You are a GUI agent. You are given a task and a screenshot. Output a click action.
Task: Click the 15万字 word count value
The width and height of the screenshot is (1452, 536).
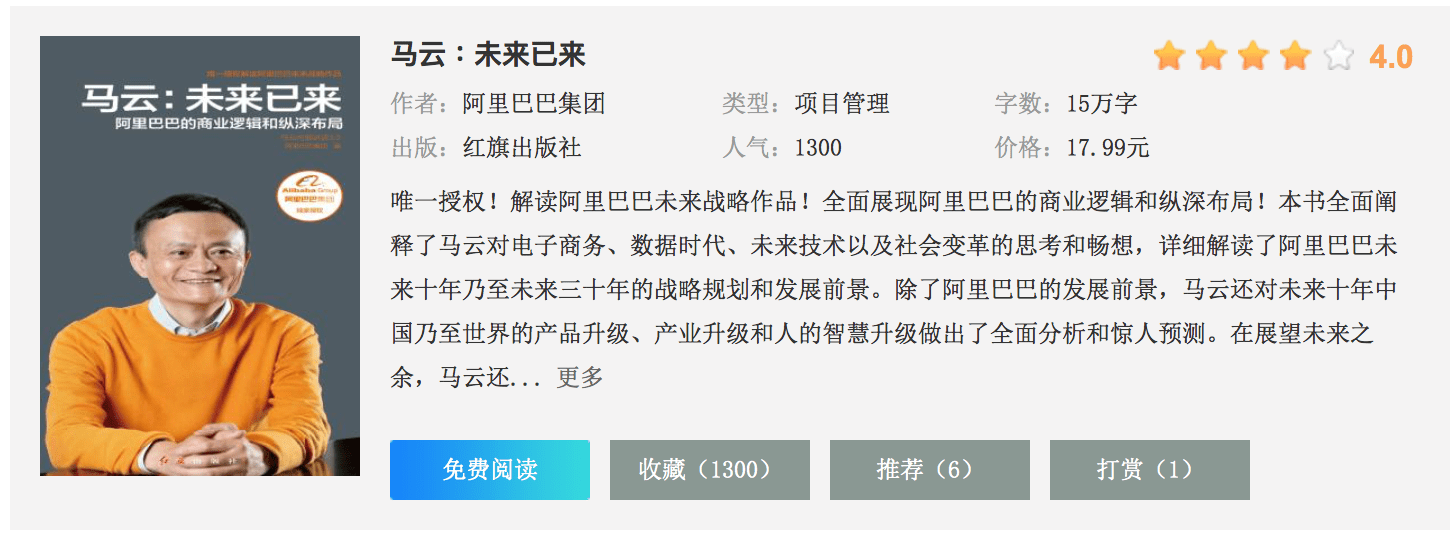point(1102,104)
